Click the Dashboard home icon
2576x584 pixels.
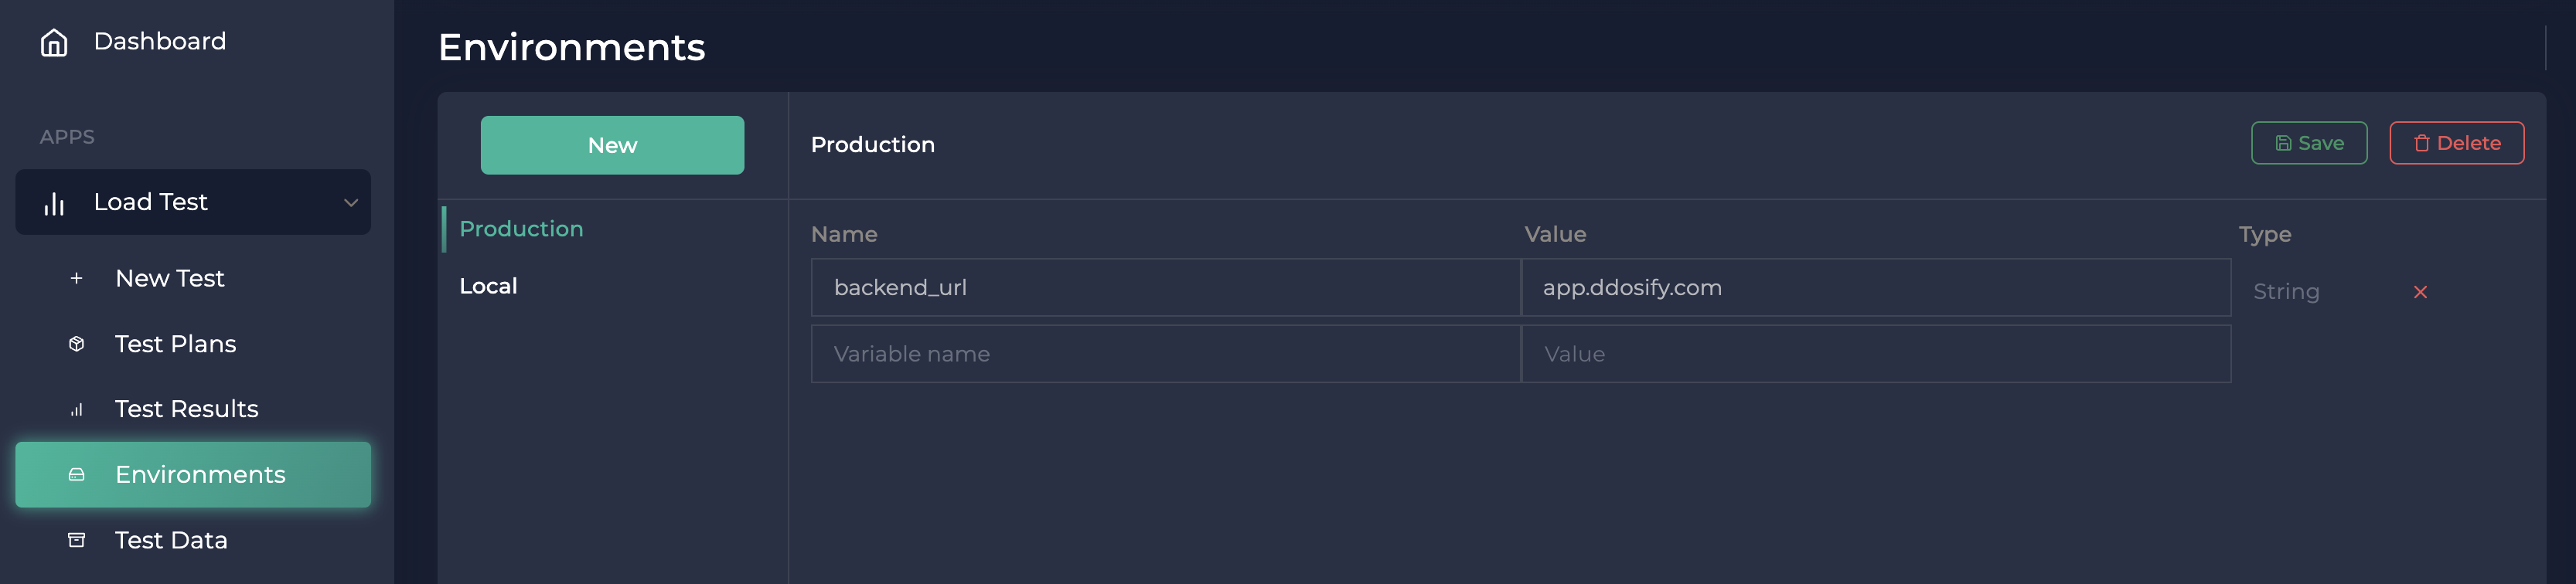55,41
